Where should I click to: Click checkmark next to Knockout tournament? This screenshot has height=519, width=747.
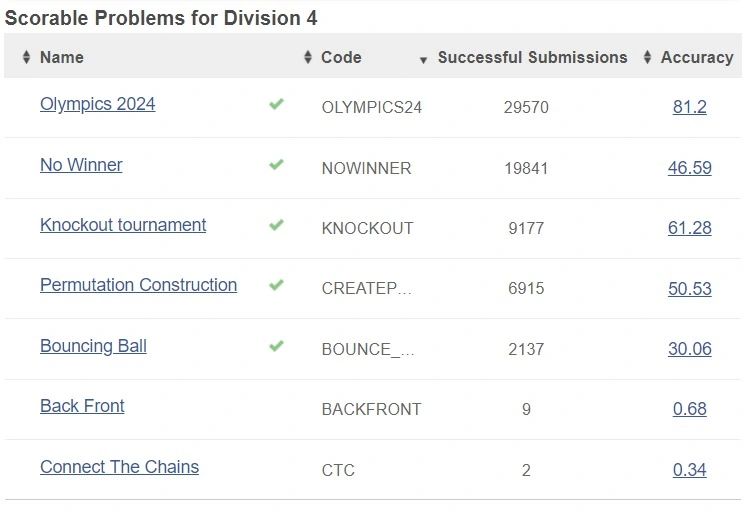276,224
